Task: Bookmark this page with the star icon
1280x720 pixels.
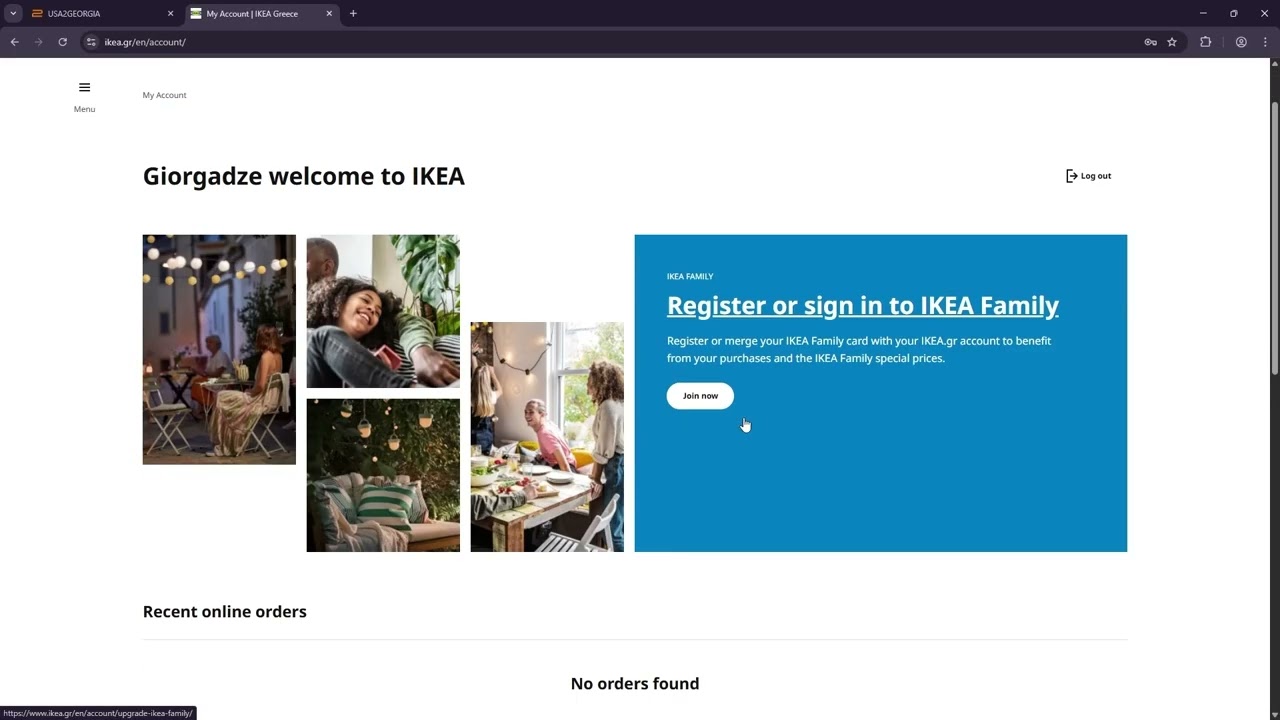Action: 1172,42
